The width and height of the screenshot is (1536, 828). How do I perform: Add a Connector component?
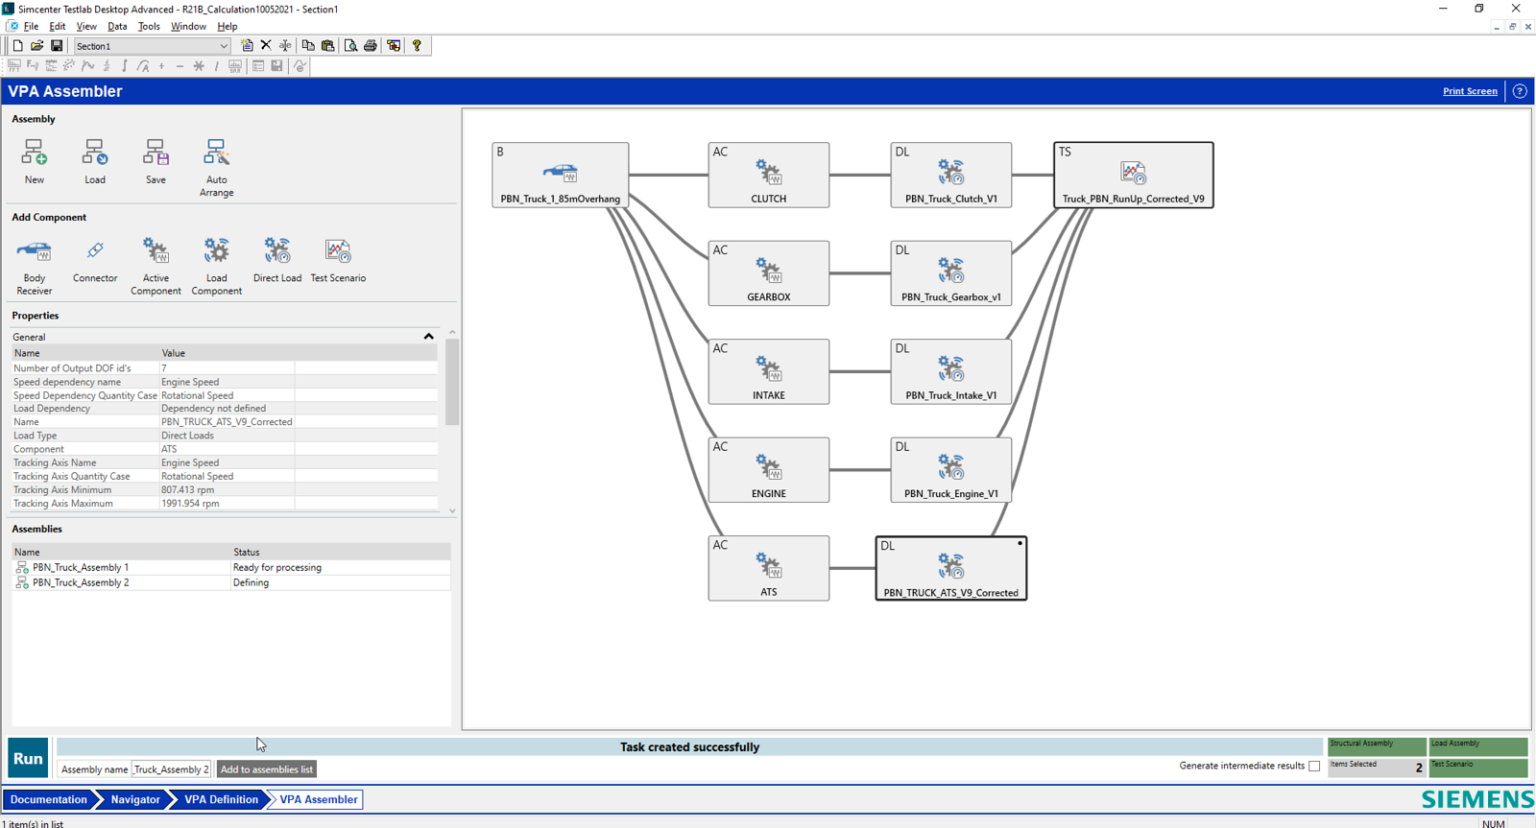[94, 252]
